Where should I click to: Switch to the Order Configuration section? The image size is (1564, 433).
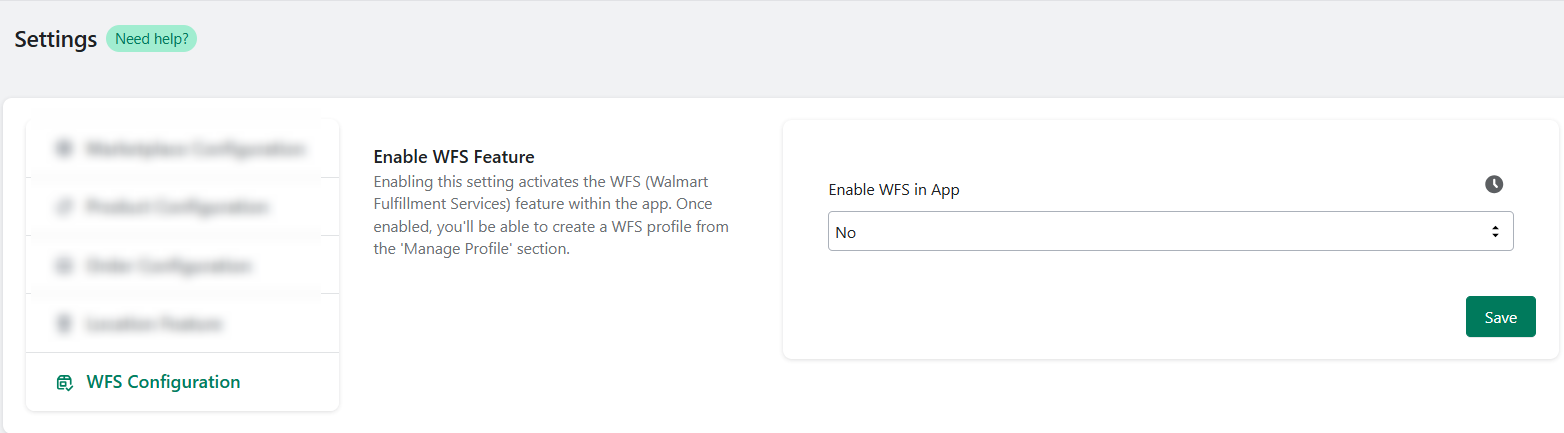[x=182, y=266]
